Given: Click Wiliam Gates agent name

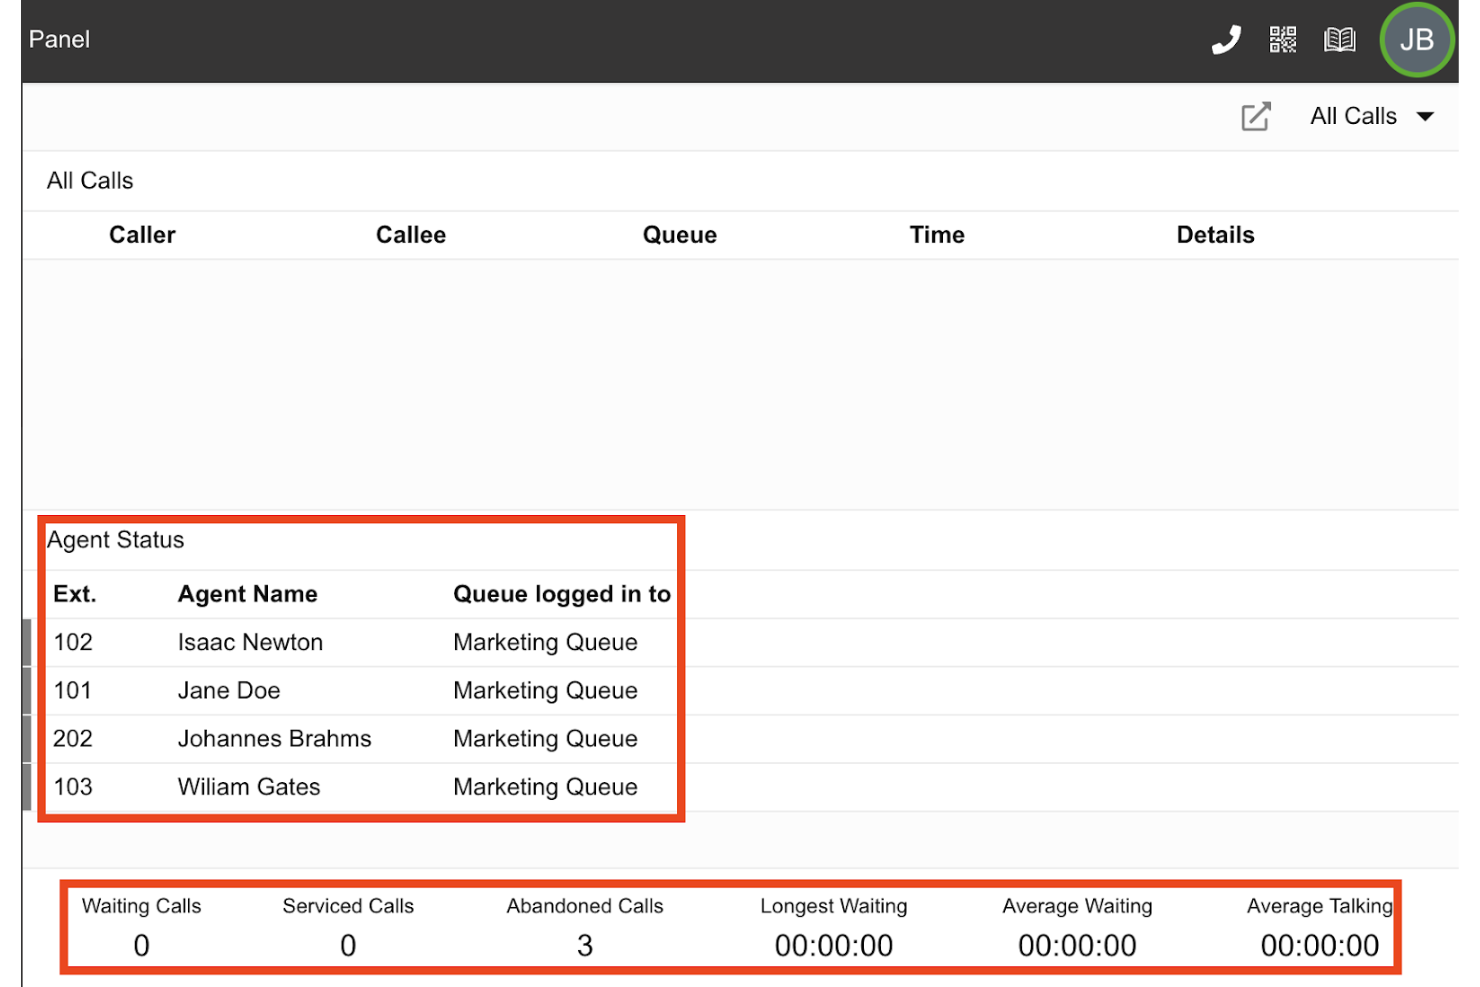Looking at the screenshot, I should [x=249, y=786].
